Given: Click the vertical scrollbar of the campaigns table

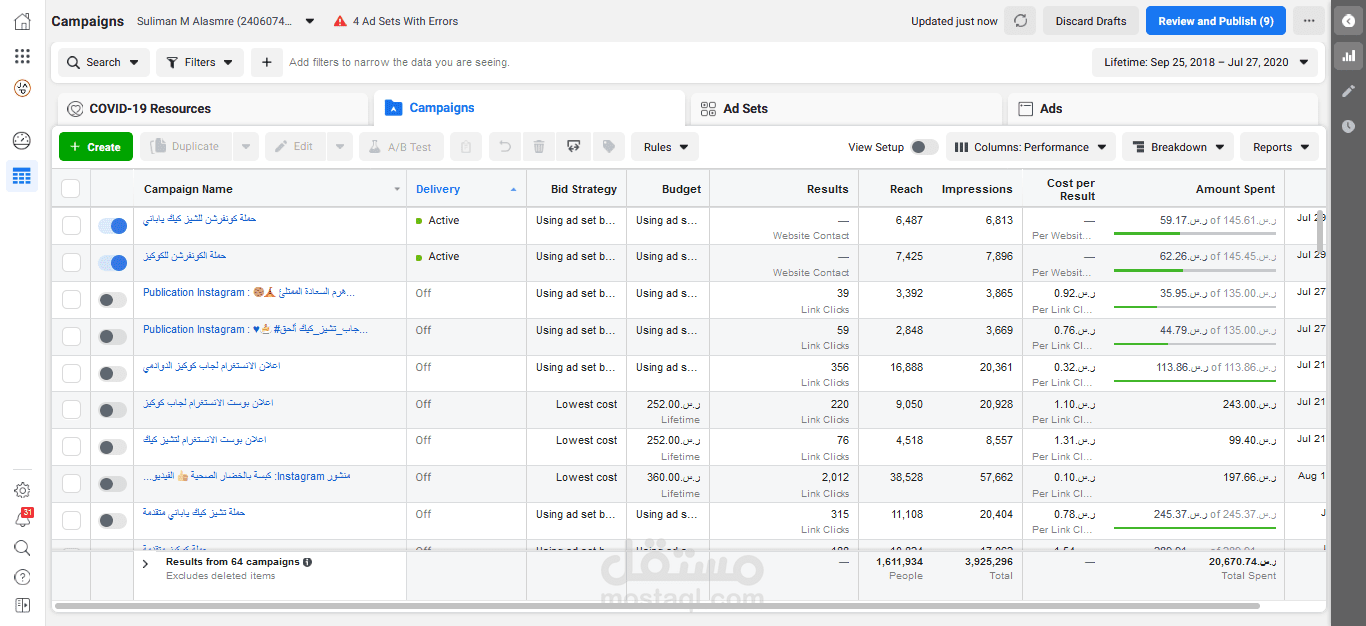Looking at the screenshot, I should pyautogui.click(x=1321, y=232).
